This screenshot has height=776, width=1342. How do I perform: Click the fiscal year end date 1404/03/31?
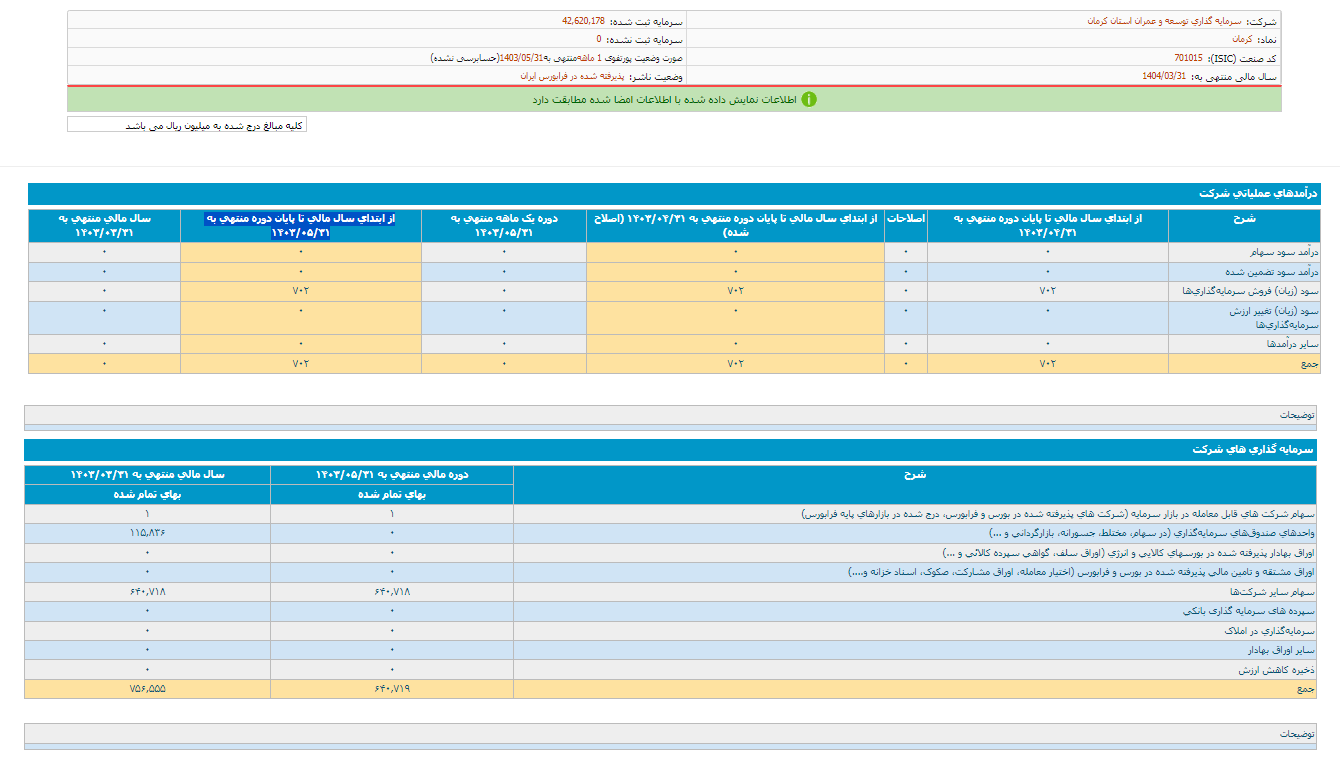pos(1164,76)
